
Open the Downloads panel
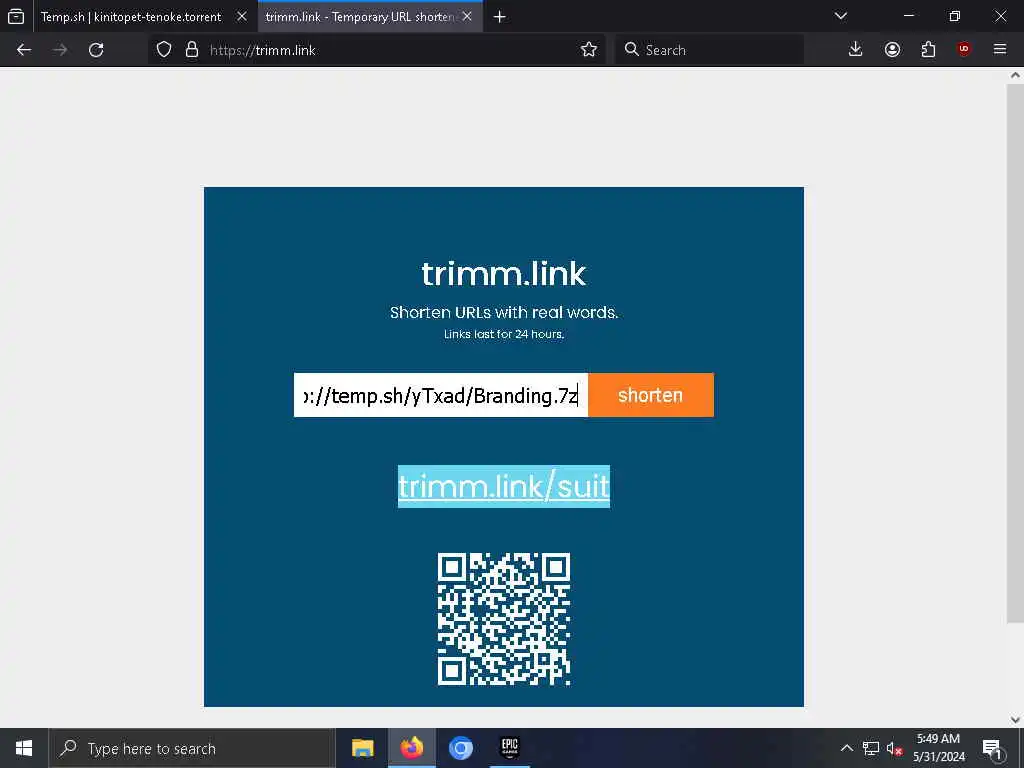point(856,50)
